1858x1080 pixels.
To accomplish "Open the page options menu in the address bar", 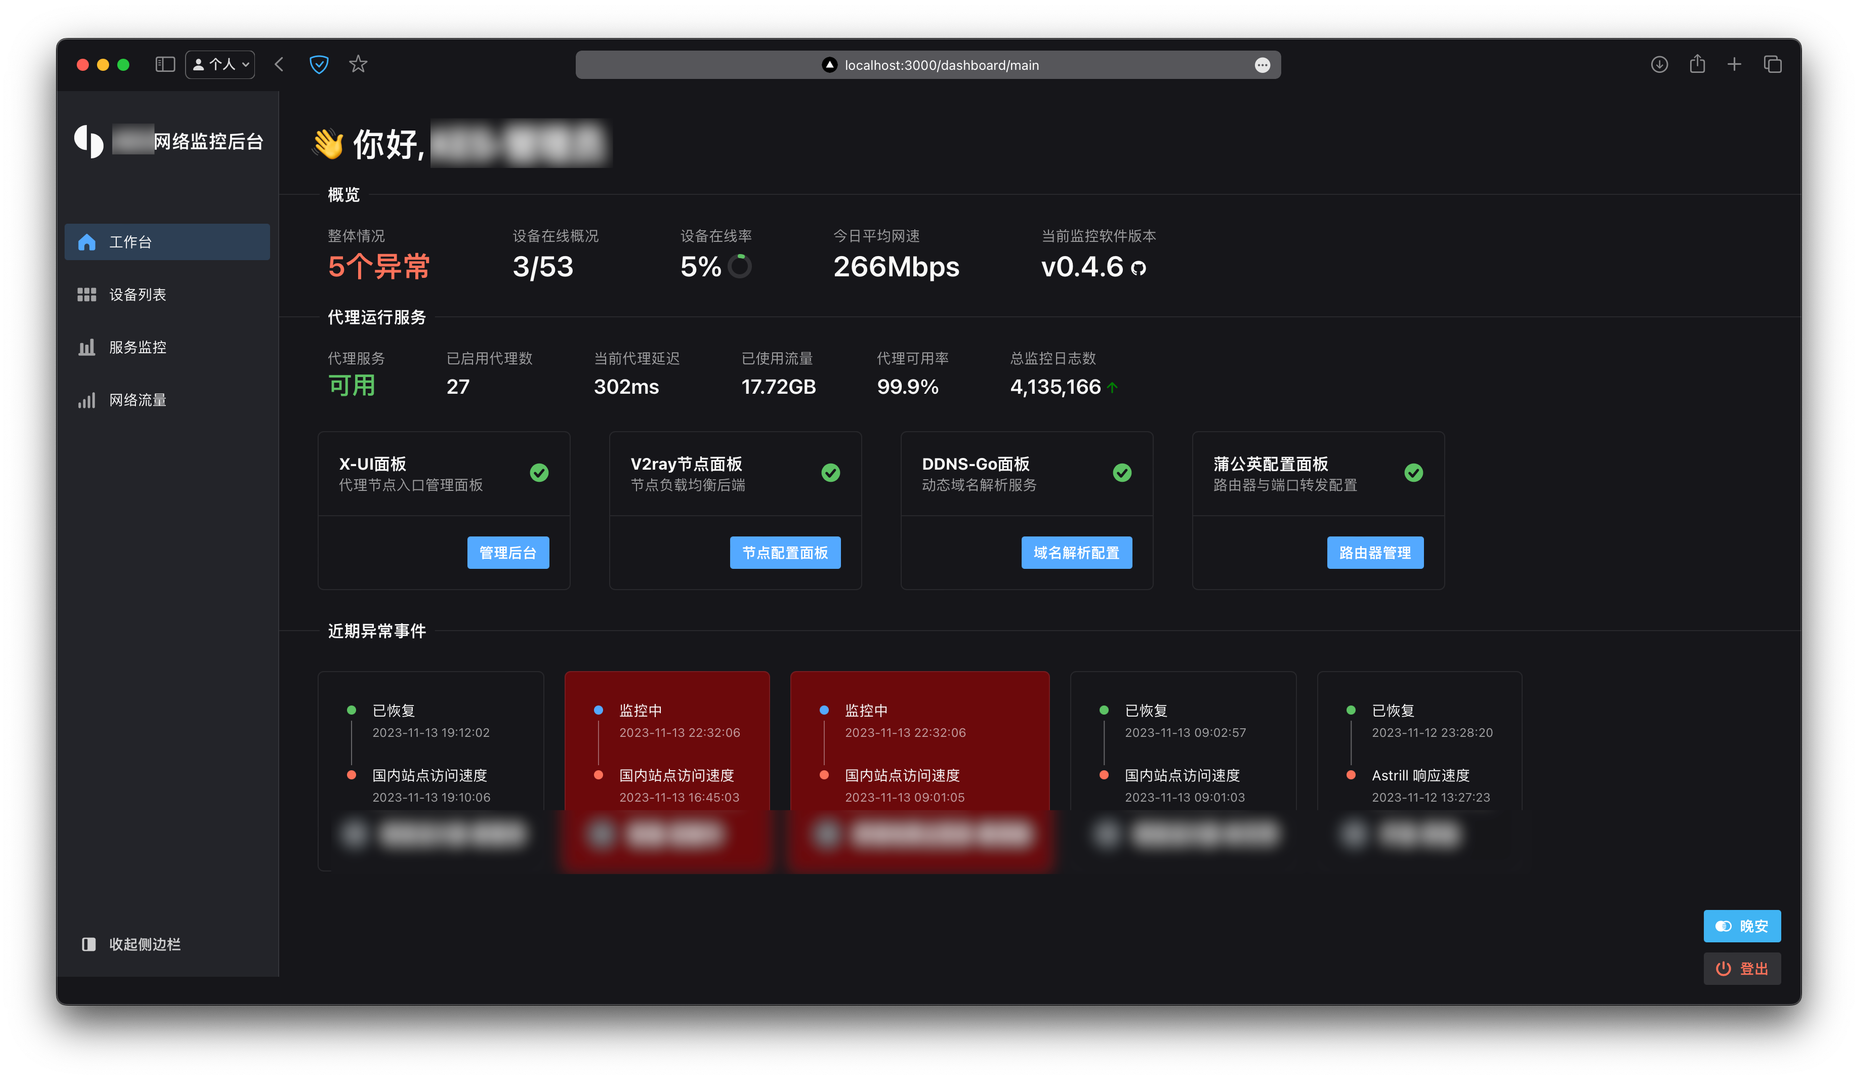I will [1262, 65].
